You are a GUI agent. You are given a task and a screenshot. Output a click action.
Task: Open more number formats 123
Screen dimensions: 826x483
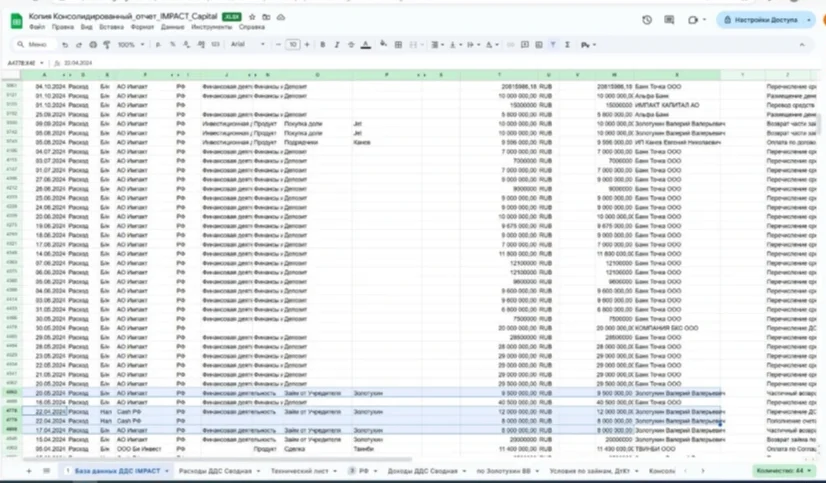pos(215,45)
